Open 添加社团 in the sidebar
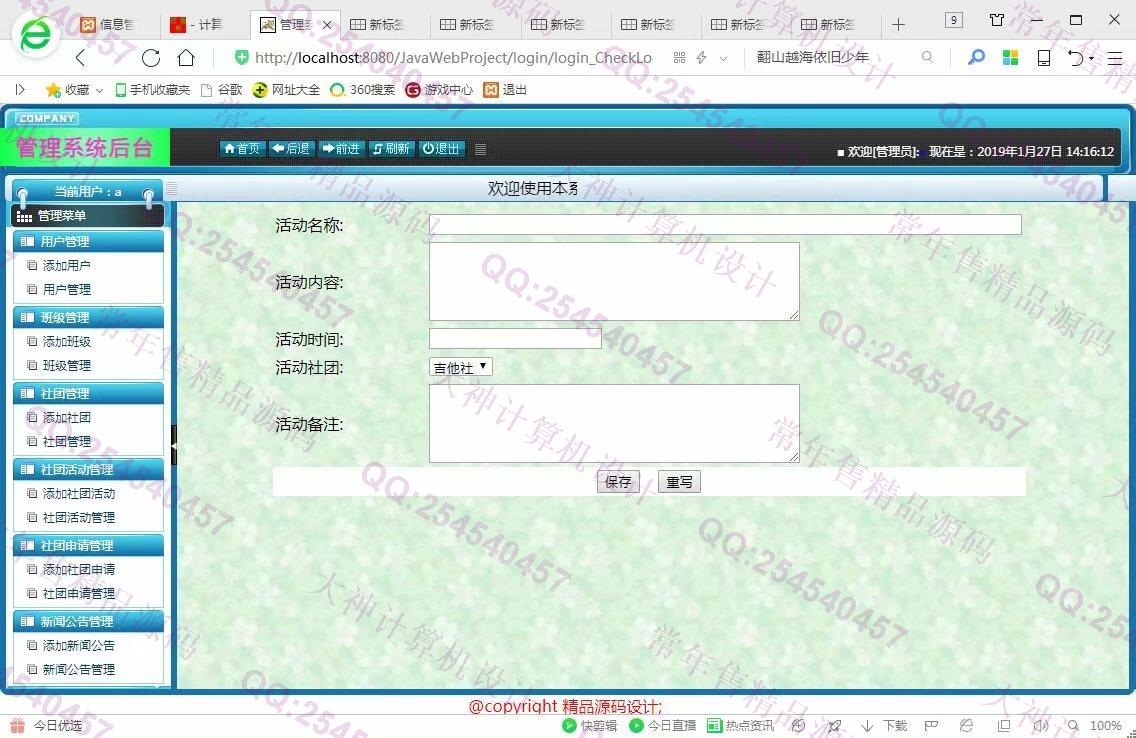This screenshot has height=738, width=1136. click(x=67, y=418)
